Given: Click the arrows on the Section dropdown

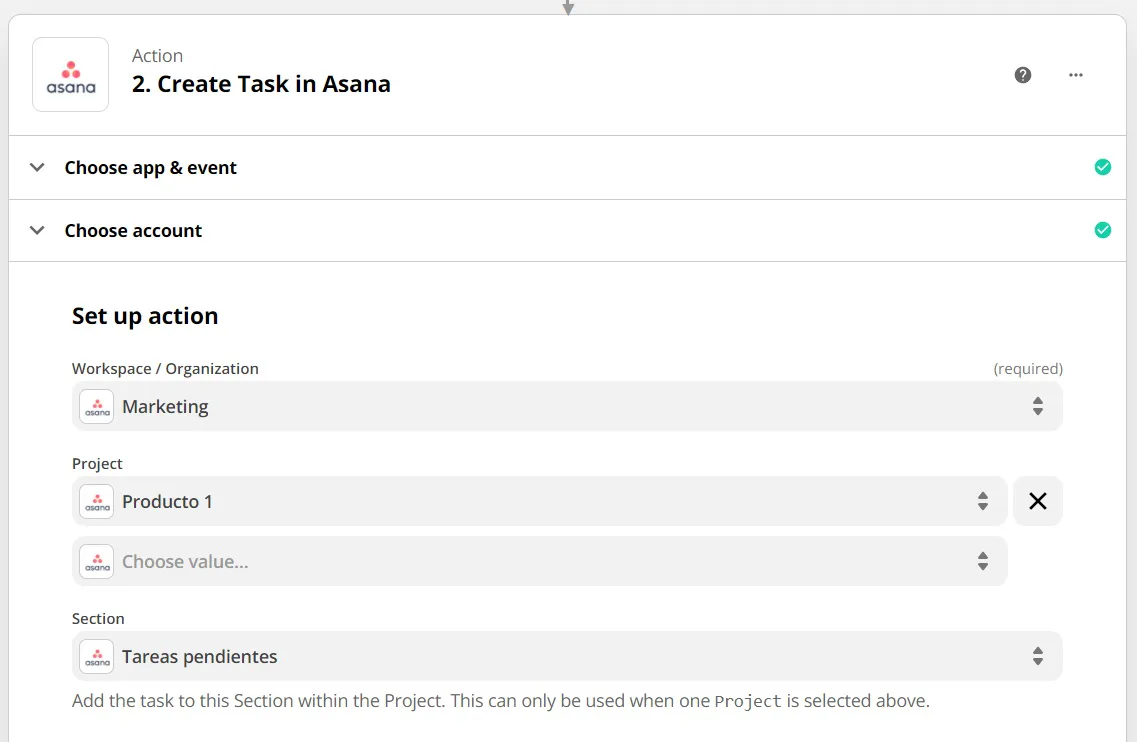Looking at the screenshot, I should tap(1038, 657).
